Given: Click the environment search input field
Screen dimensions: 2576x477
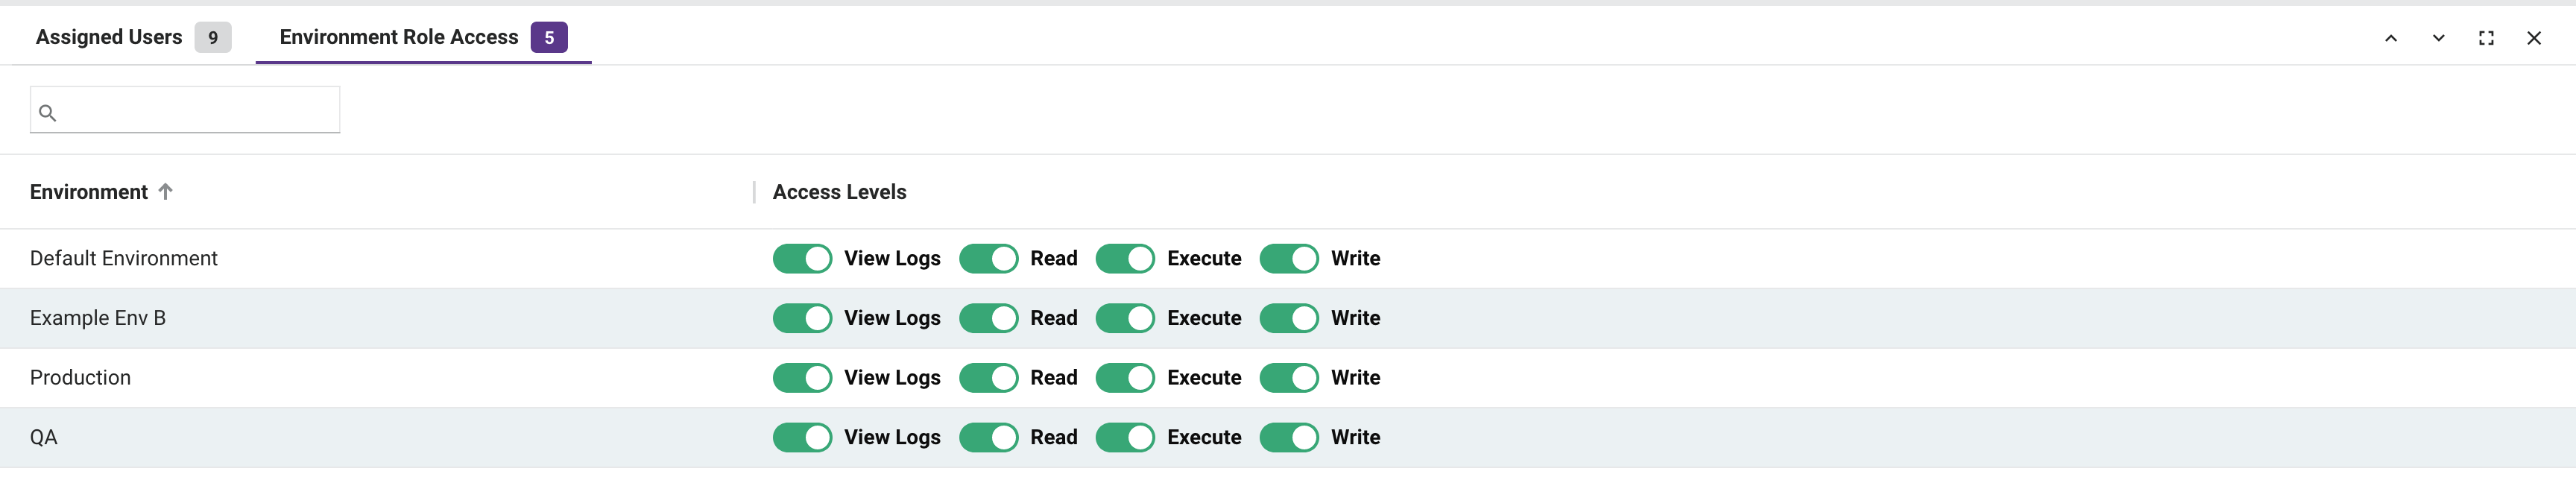Looking at the screenshot, I should click(x=198, y=111).
